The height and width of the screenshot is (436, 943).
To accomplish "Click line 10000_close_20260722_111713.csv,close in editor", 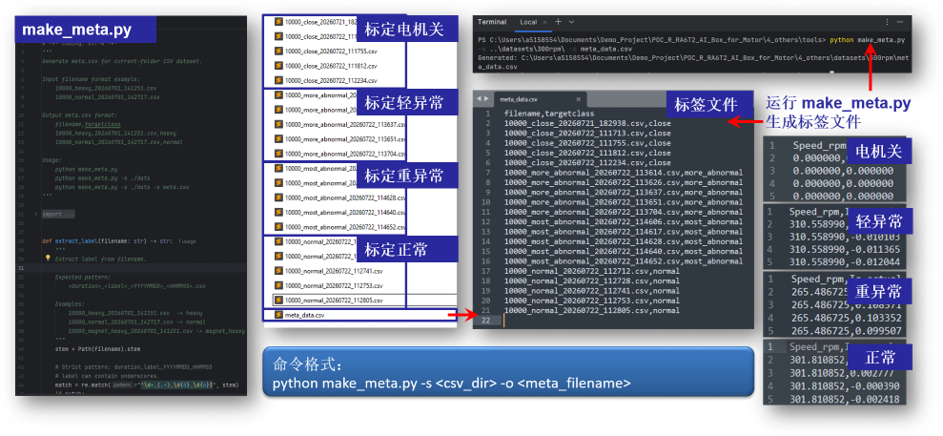I will 587,133.
